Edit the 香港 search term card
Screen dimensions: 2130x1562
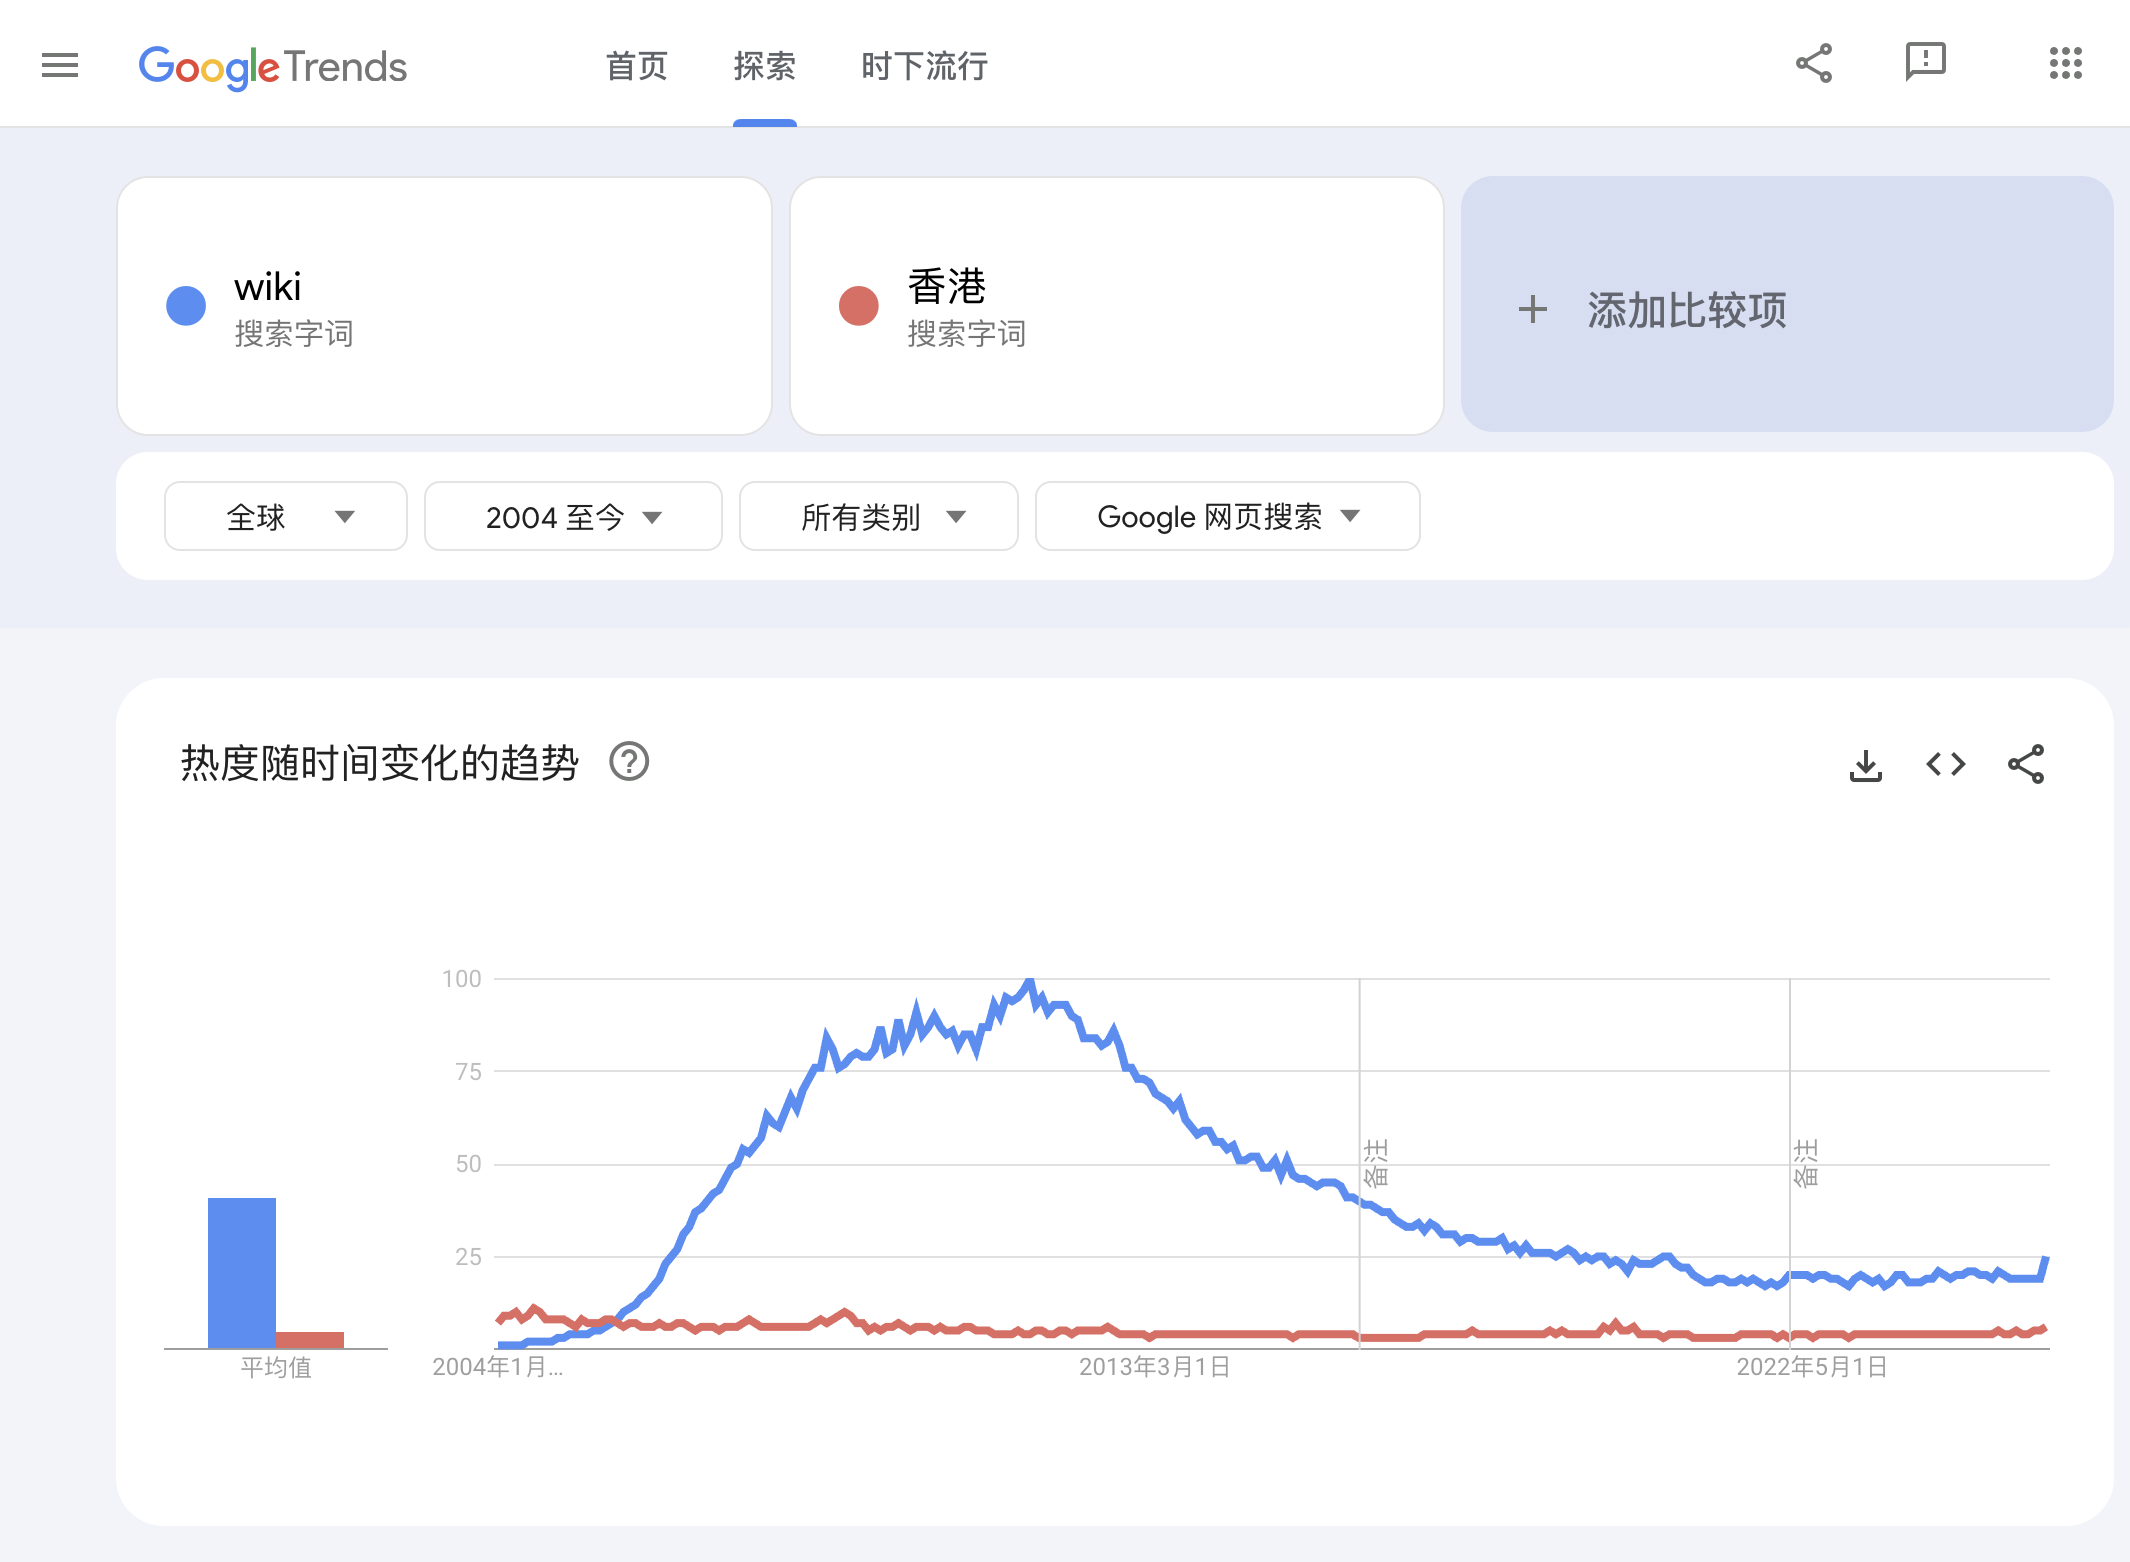(1117, 306)
